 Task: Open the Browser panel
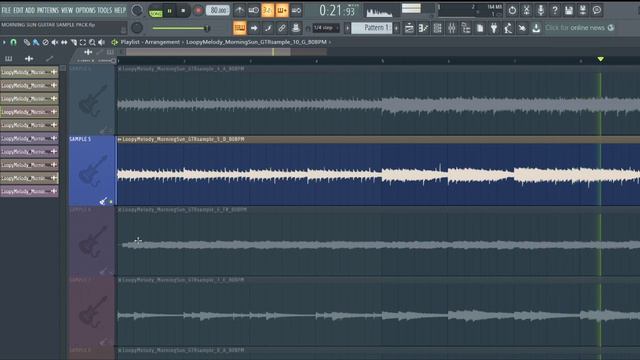pyautogui.click(x=466, y=28)
